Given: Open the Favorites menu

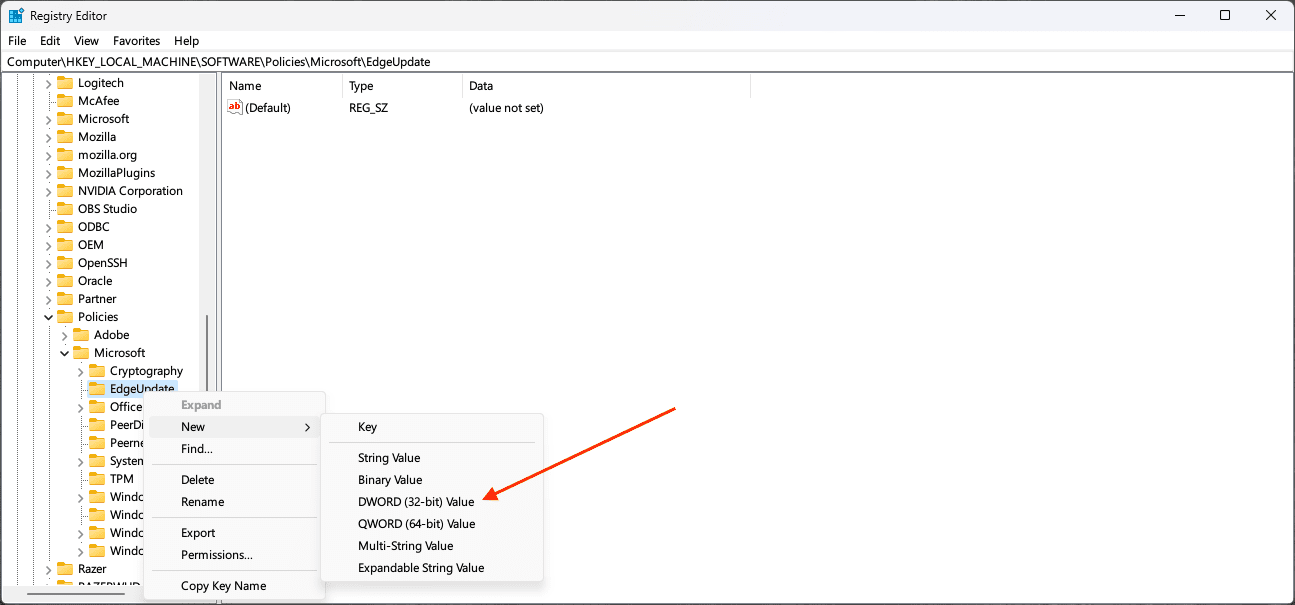Looking at the screenshot, I should click(x=136, y=41).
